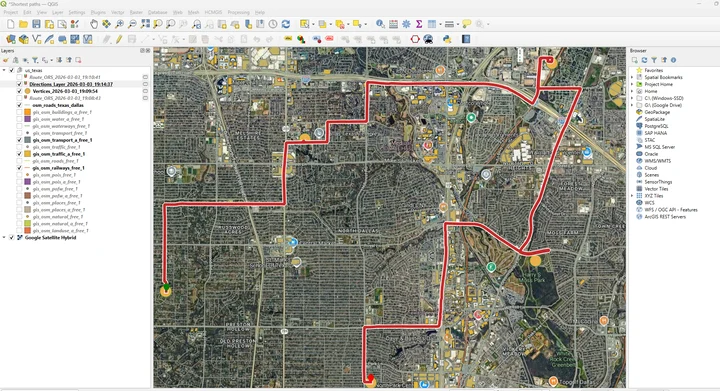Expand the Home node in Browser
Screen dimensions: 720x391
[x=632, y=91]
